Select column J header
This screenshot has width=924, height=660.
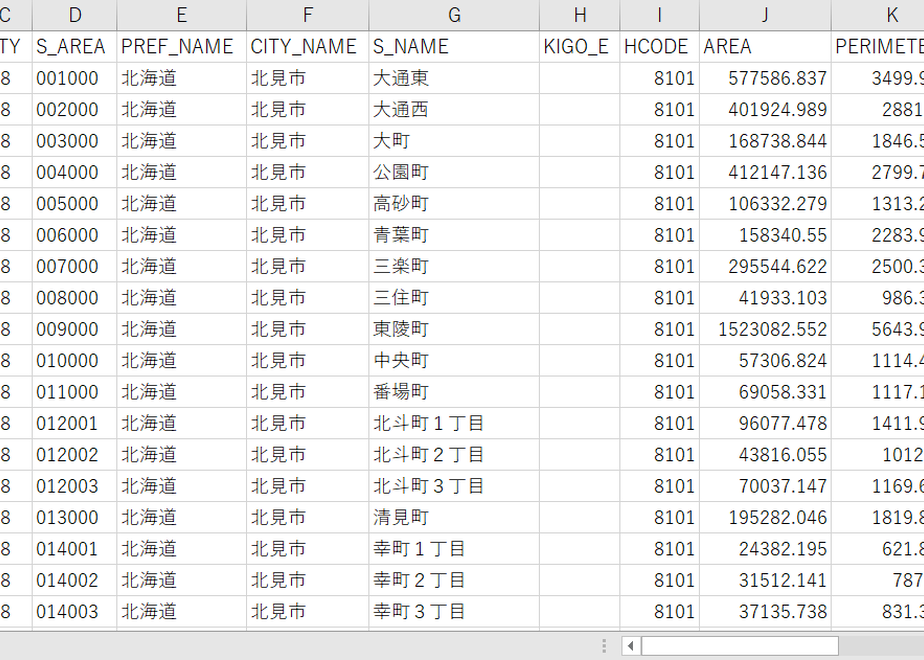coord(765,15)
